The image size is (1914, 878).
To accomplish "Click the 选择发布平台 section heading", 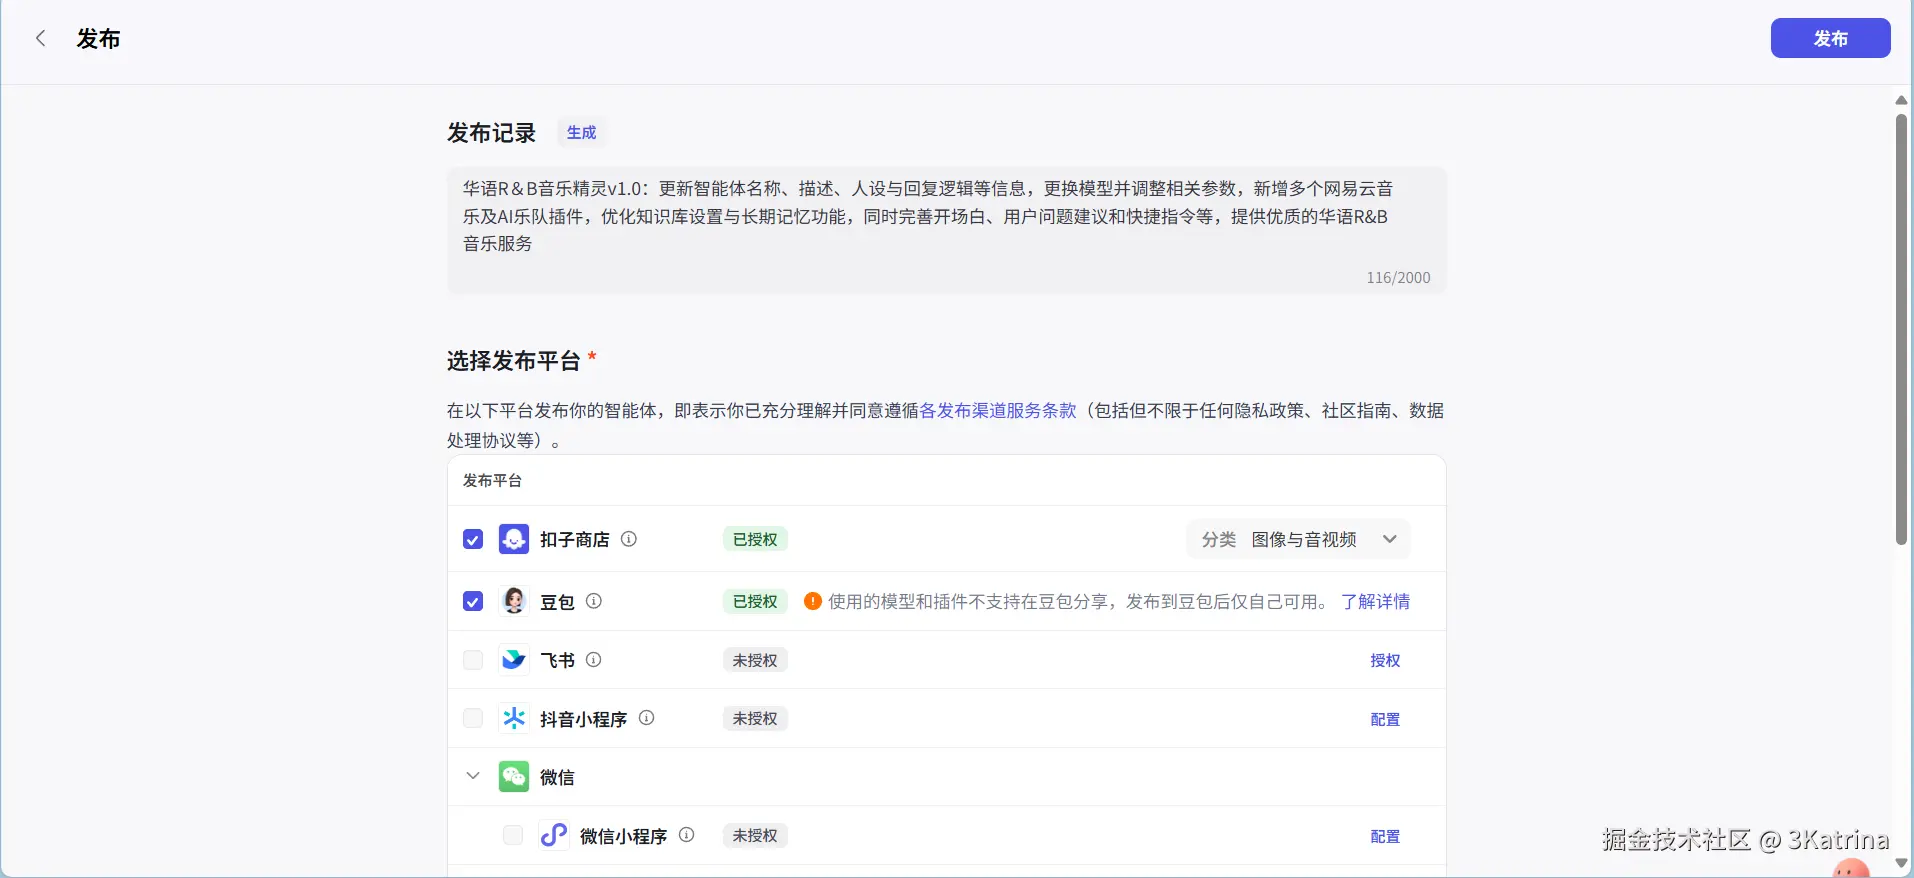I will (x=513, y=360).
